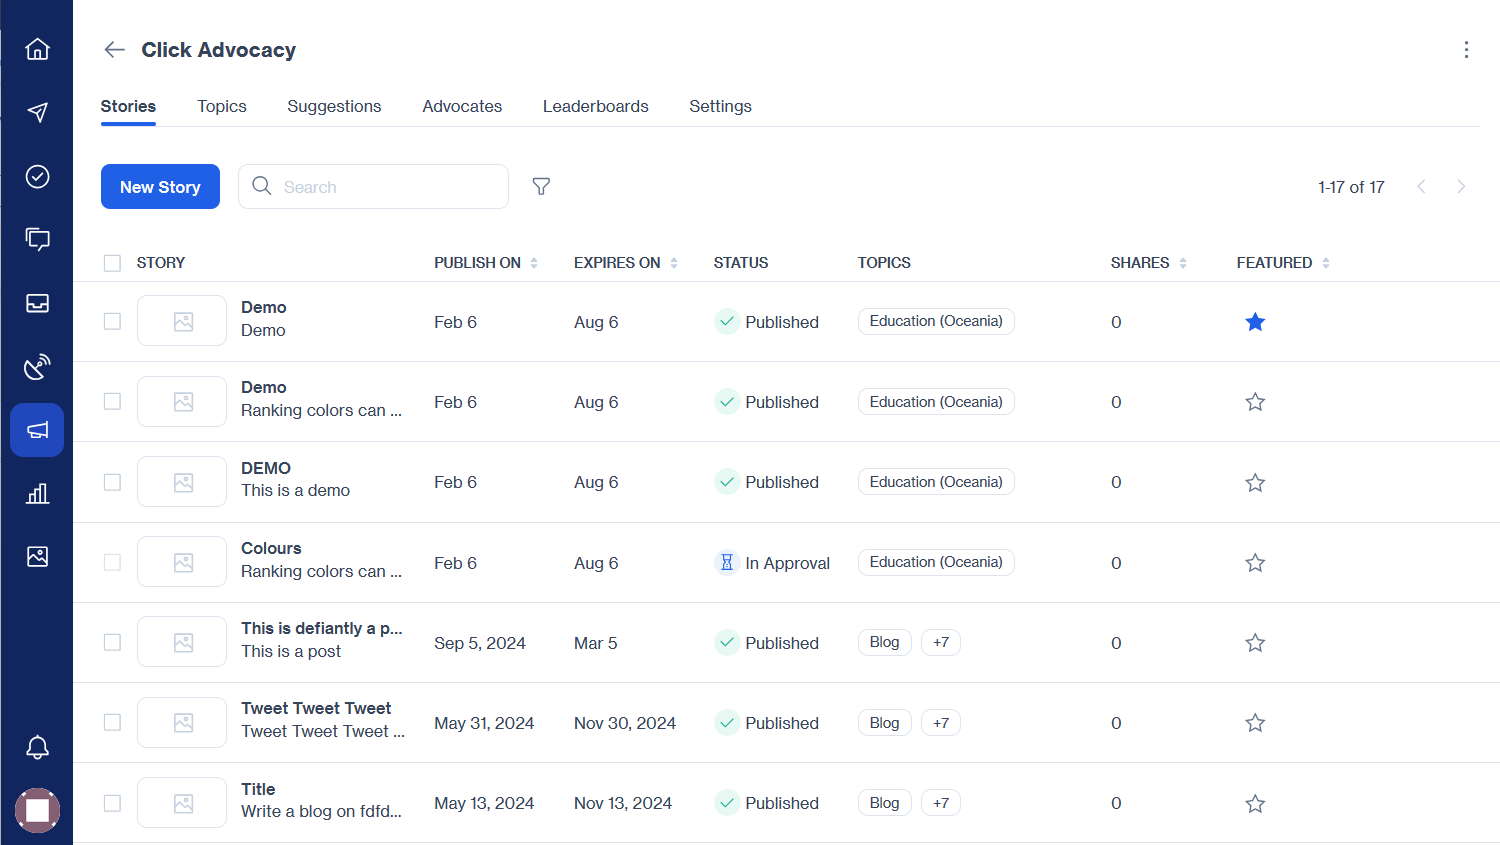Viewport: 1500px width, 845px height.
Task: Star the Tweet Tweet Tweet story
Action: pyautogui.click(x=1255, y=723)
